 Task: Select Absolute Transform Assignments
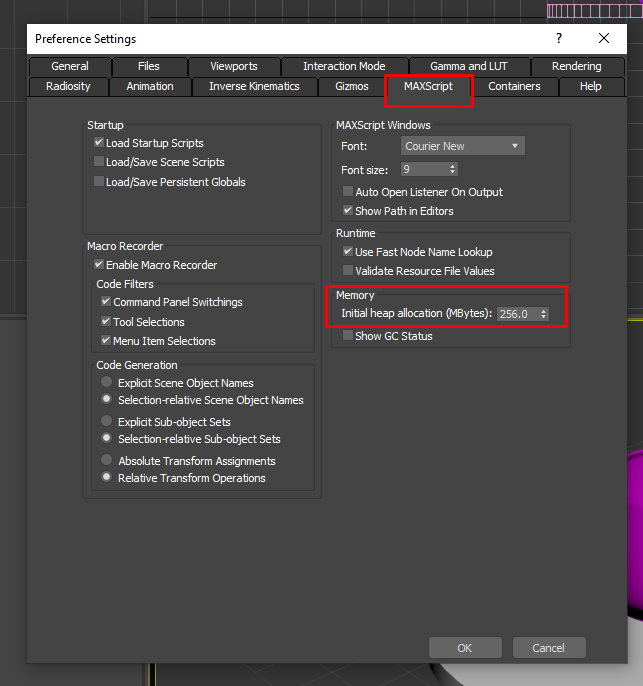tap(106, 460)
